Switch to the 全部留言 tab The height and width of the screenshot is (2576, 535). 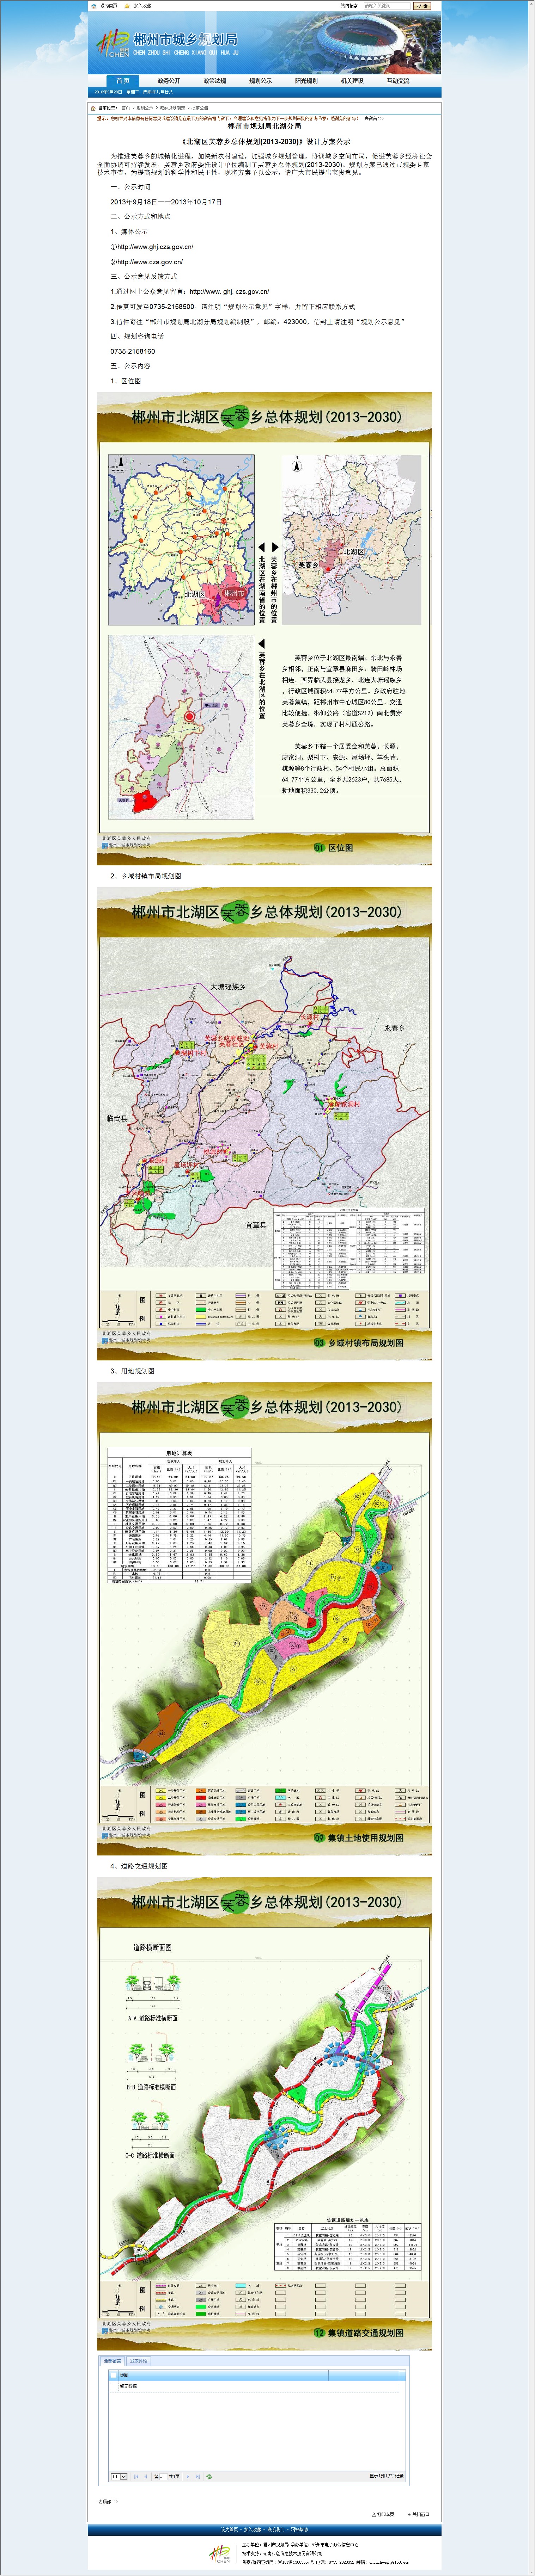[112, 2361]
